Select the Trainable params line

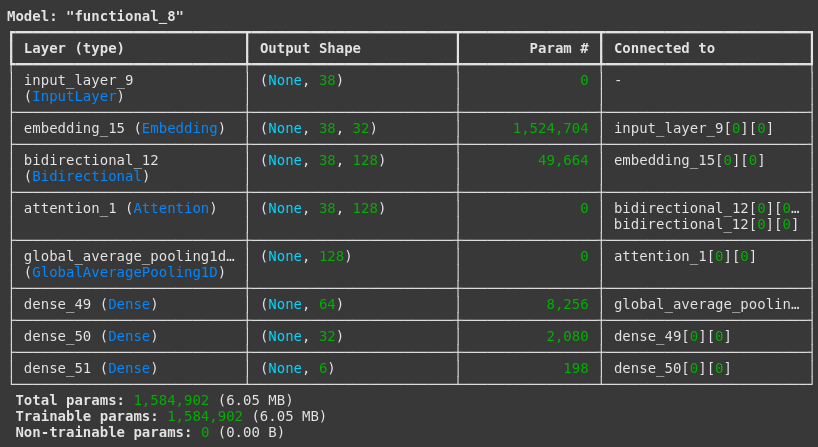[x=171, y=416]
